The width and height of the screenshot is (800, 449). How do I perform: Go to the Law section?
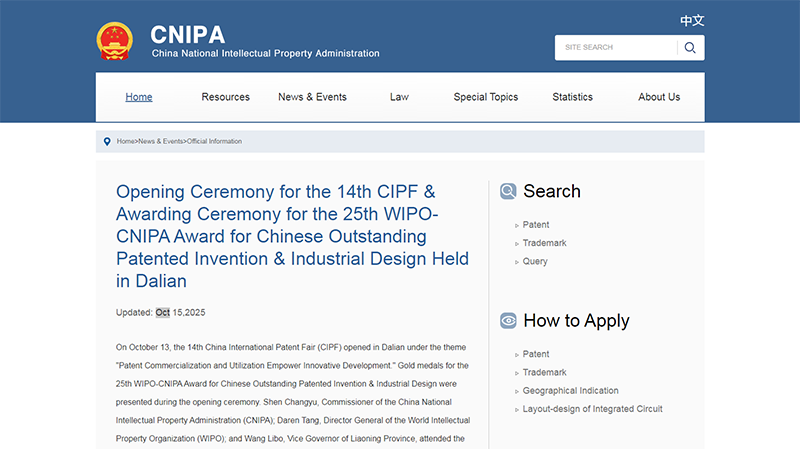[x=399, y=97]
